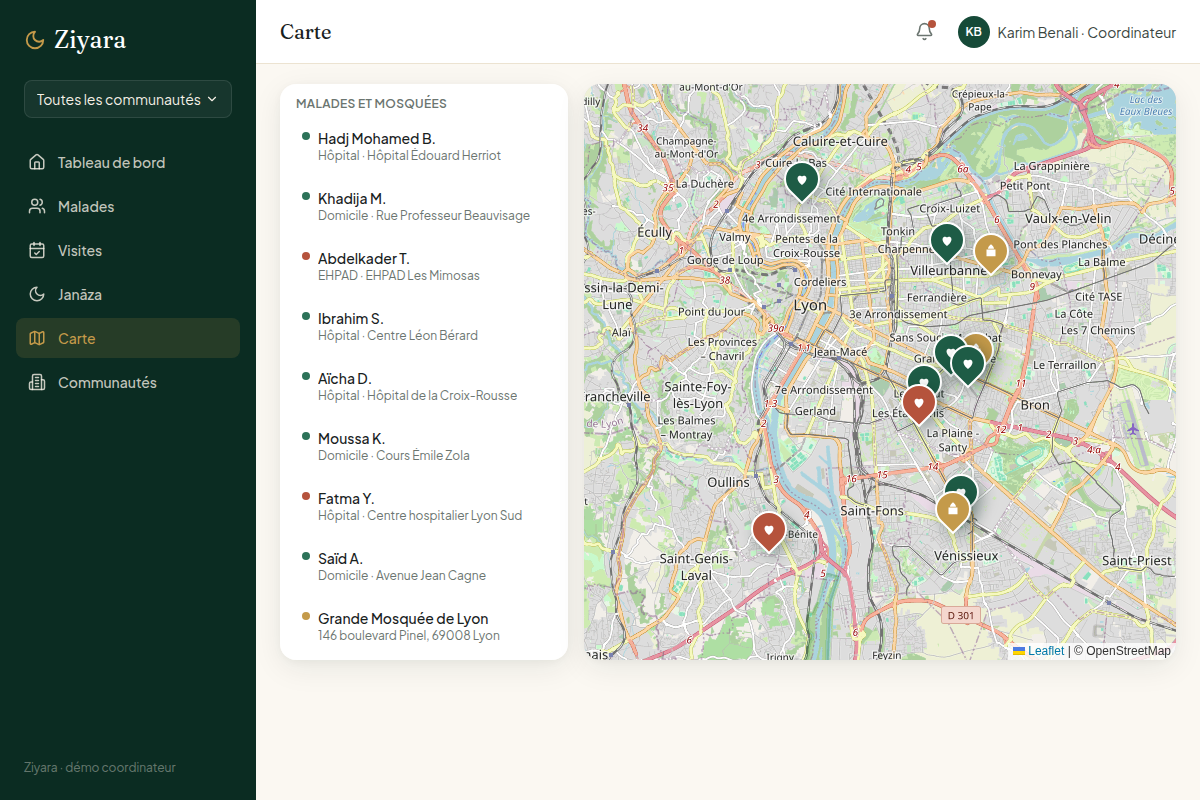Click the red heart marker above La Plaine - Santy
Screen dimensions: 1200x800
point(919,405)
